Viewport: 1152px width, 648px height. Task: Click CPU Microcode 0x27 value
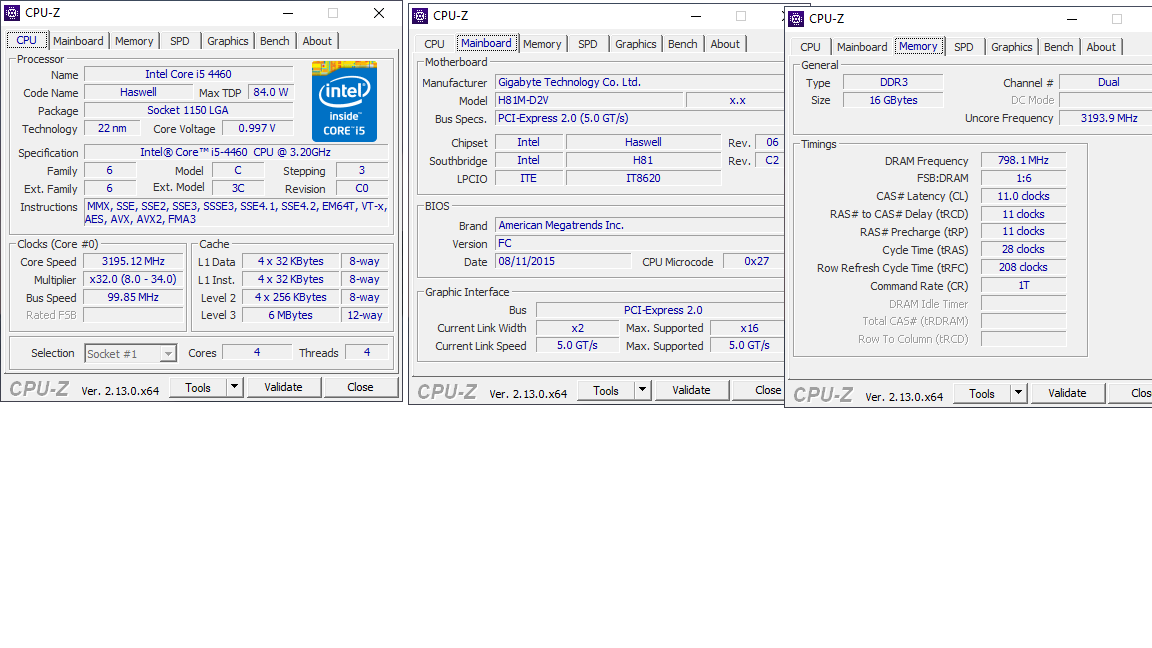(x=754, y=262)
